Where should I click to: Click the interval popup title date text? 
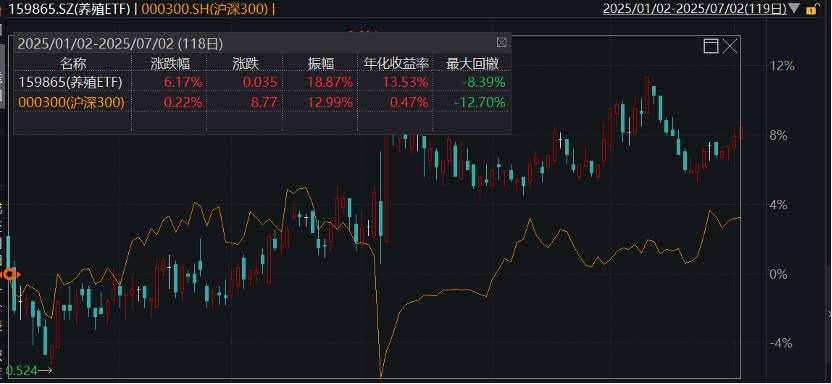click(x=120, y=43)
